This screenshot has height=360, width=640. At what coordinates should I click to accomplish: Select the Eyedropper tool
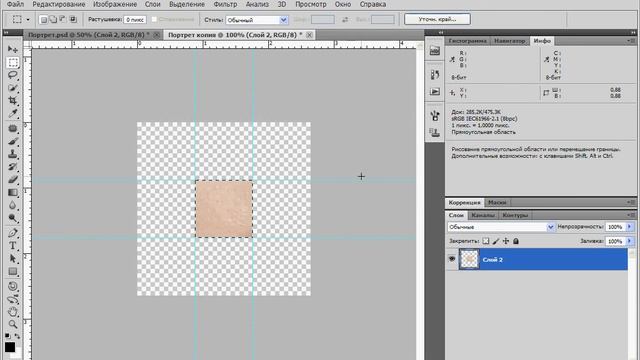[13, 113]
